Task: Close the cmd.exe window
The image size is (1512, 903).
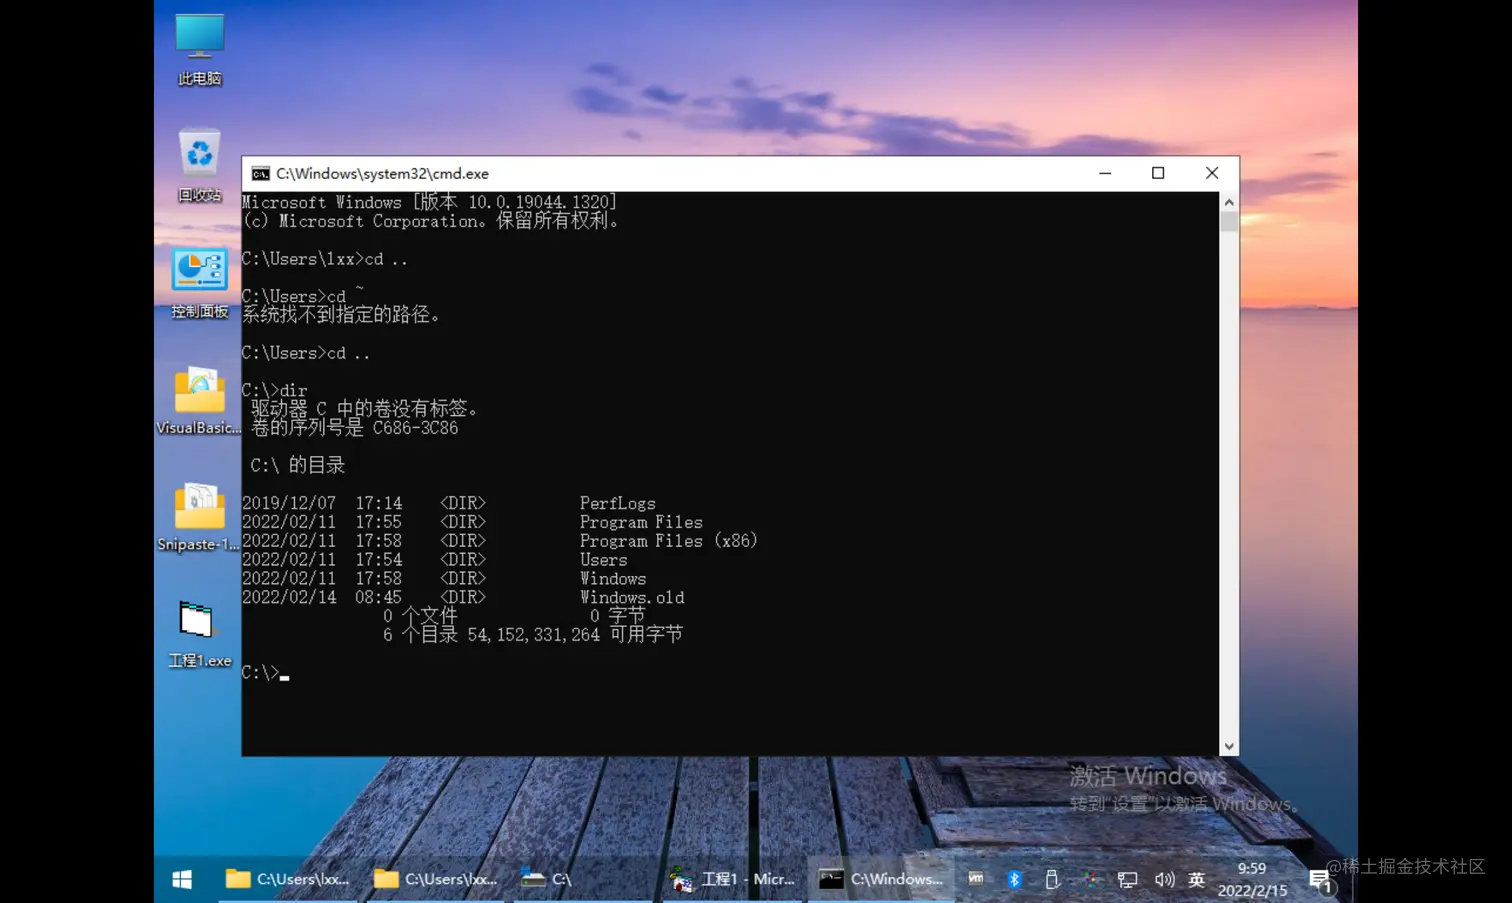Action: pyautogui.click(x=1212, y=173)
